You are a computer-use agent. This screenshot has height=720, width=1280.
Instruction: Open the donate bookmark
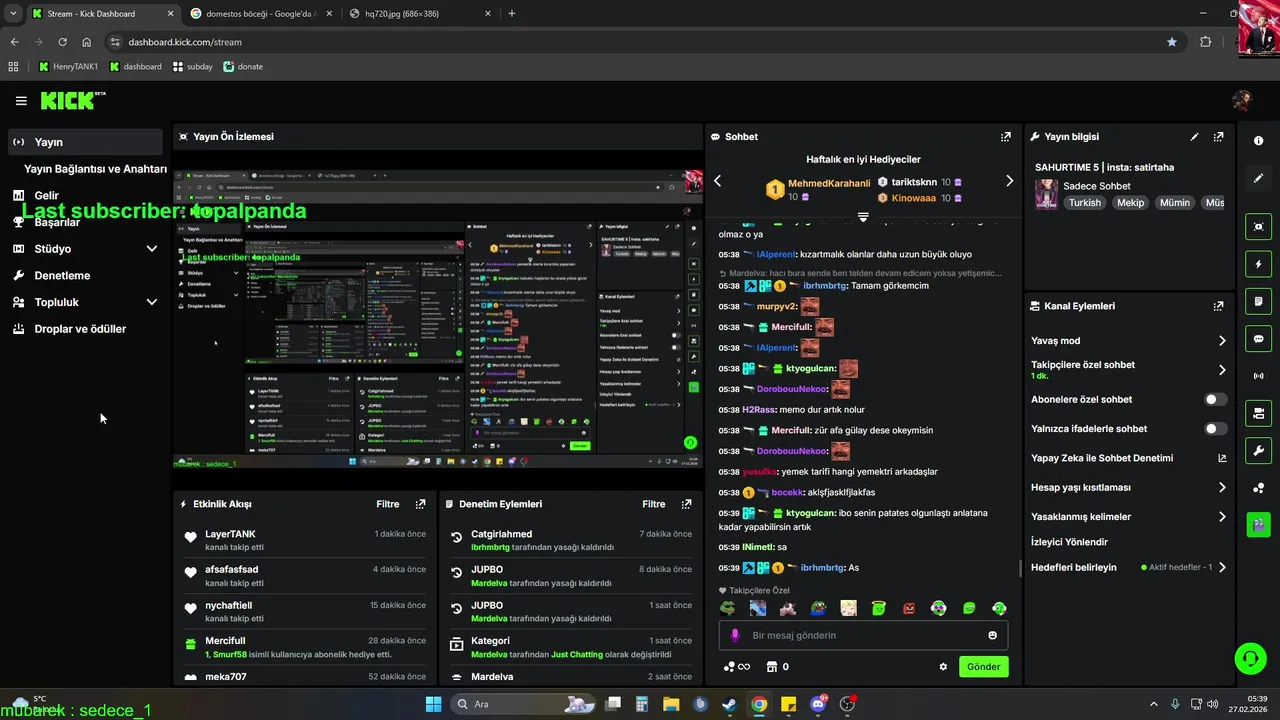tap(243, 67)
